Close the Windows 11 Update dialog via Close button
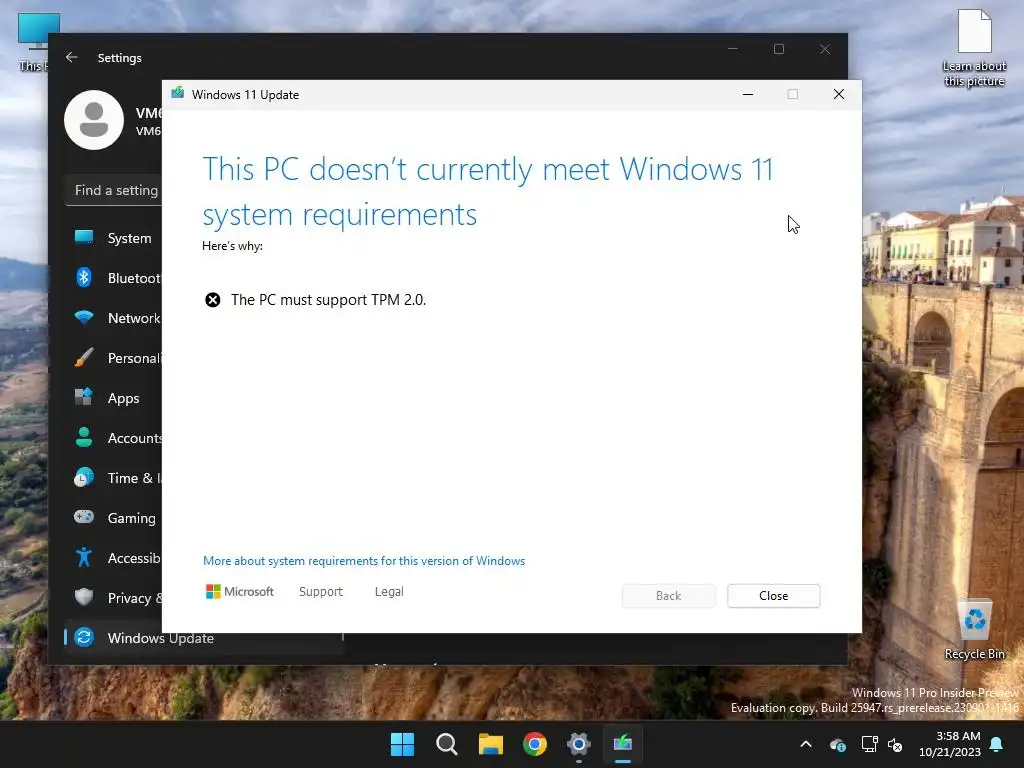Screen dimensions: 1024x768 773,596
